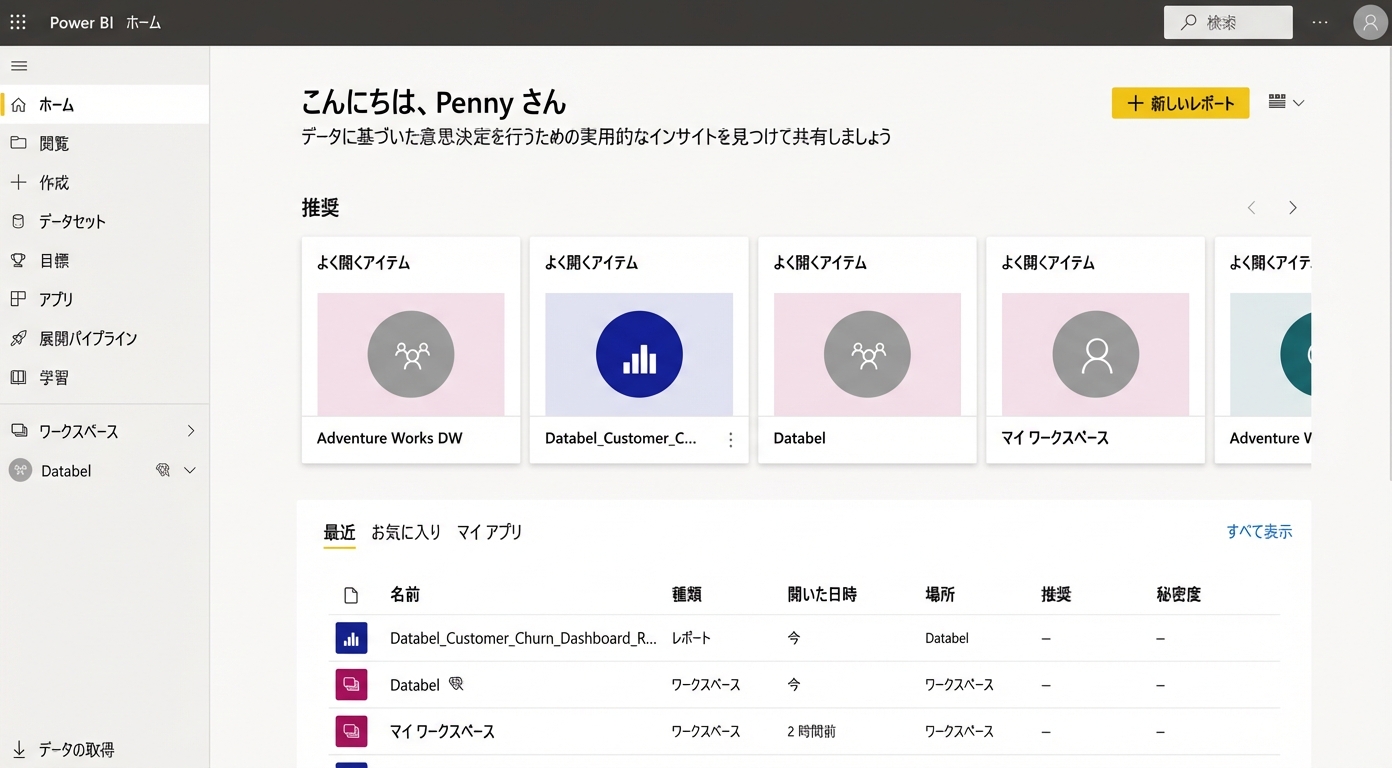Click 2 時間前 cell

[811, 731]
